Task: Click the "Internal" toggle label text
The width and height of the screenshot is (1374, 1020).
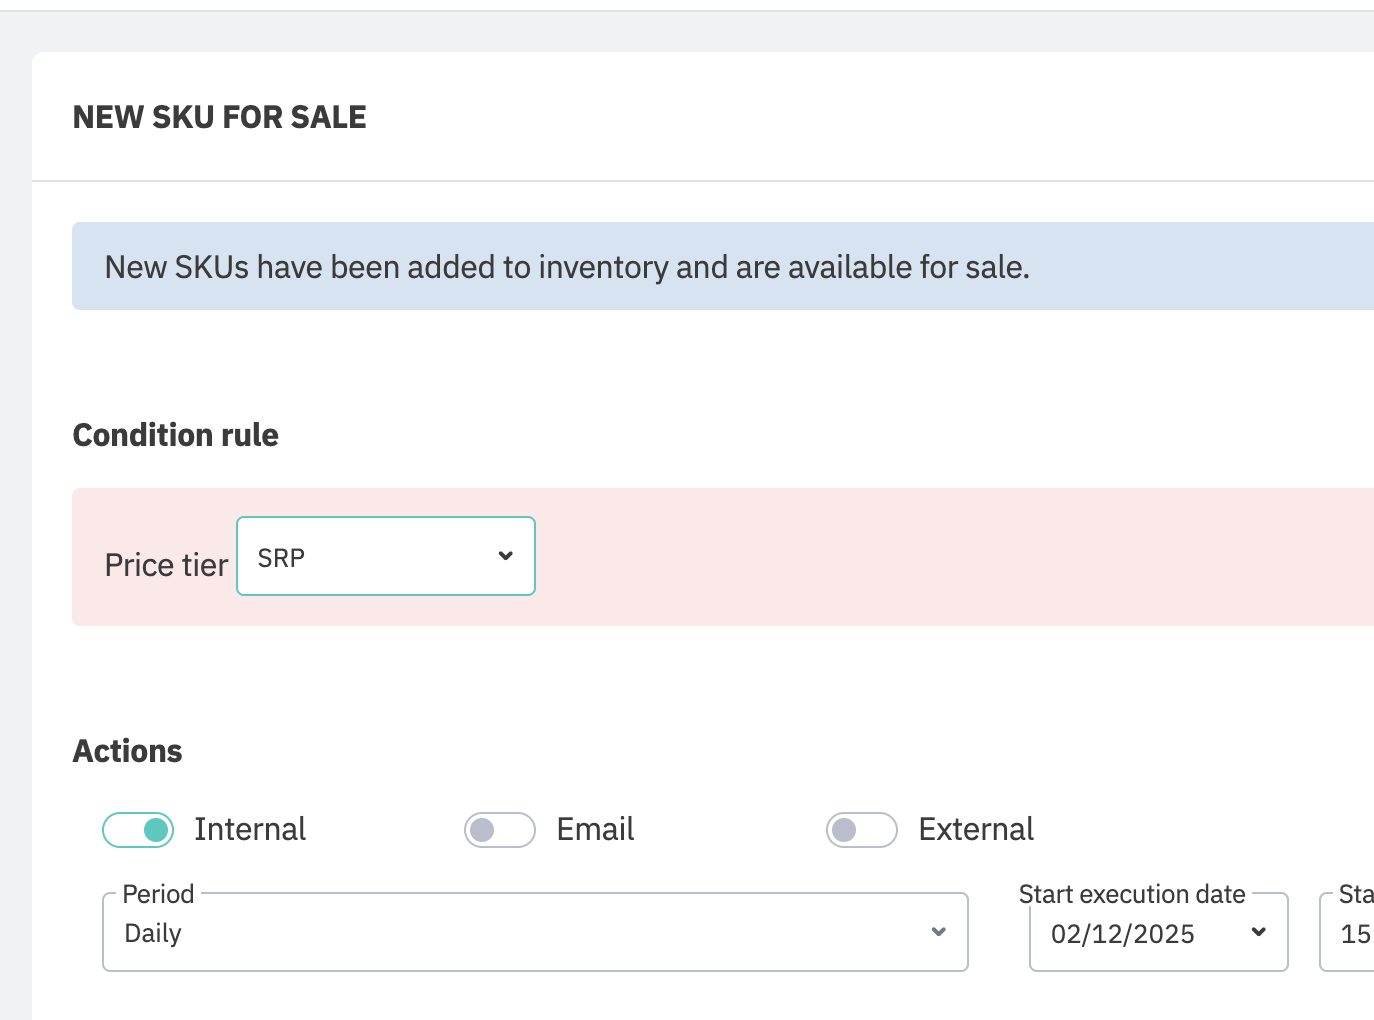Action: tap(250, 829)
